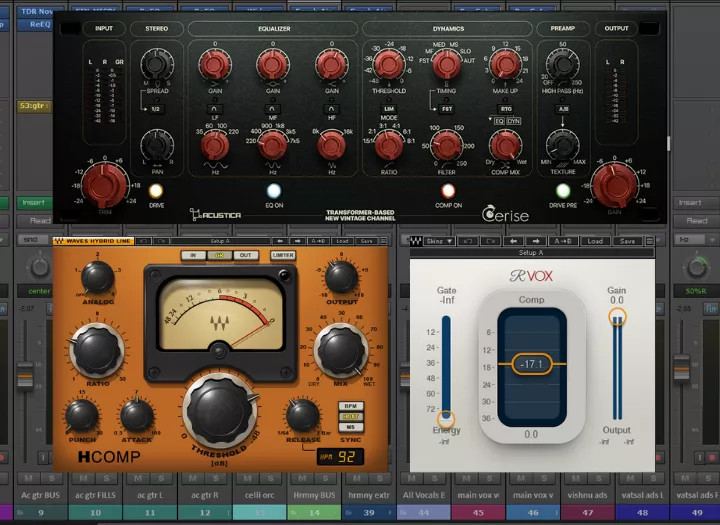This screenshot has width=720, height=525.
Task: Click the H-Comp MIX knob
Action: (341, 350)
